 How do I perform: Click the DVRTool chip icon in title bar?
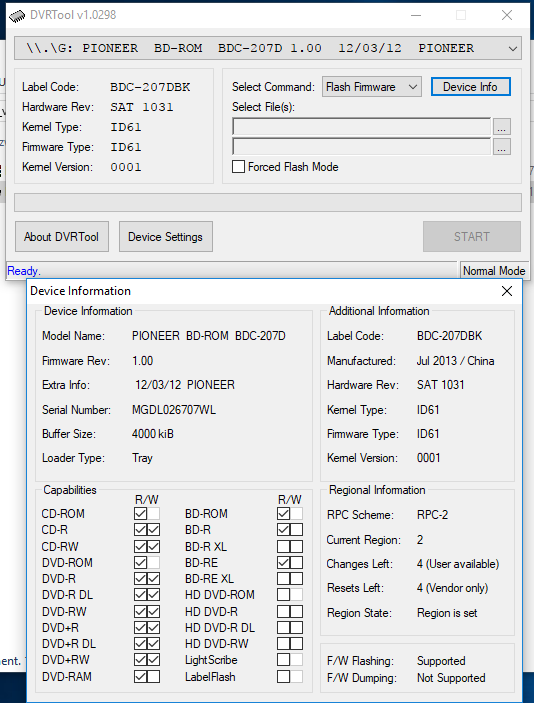pos(17,15)
